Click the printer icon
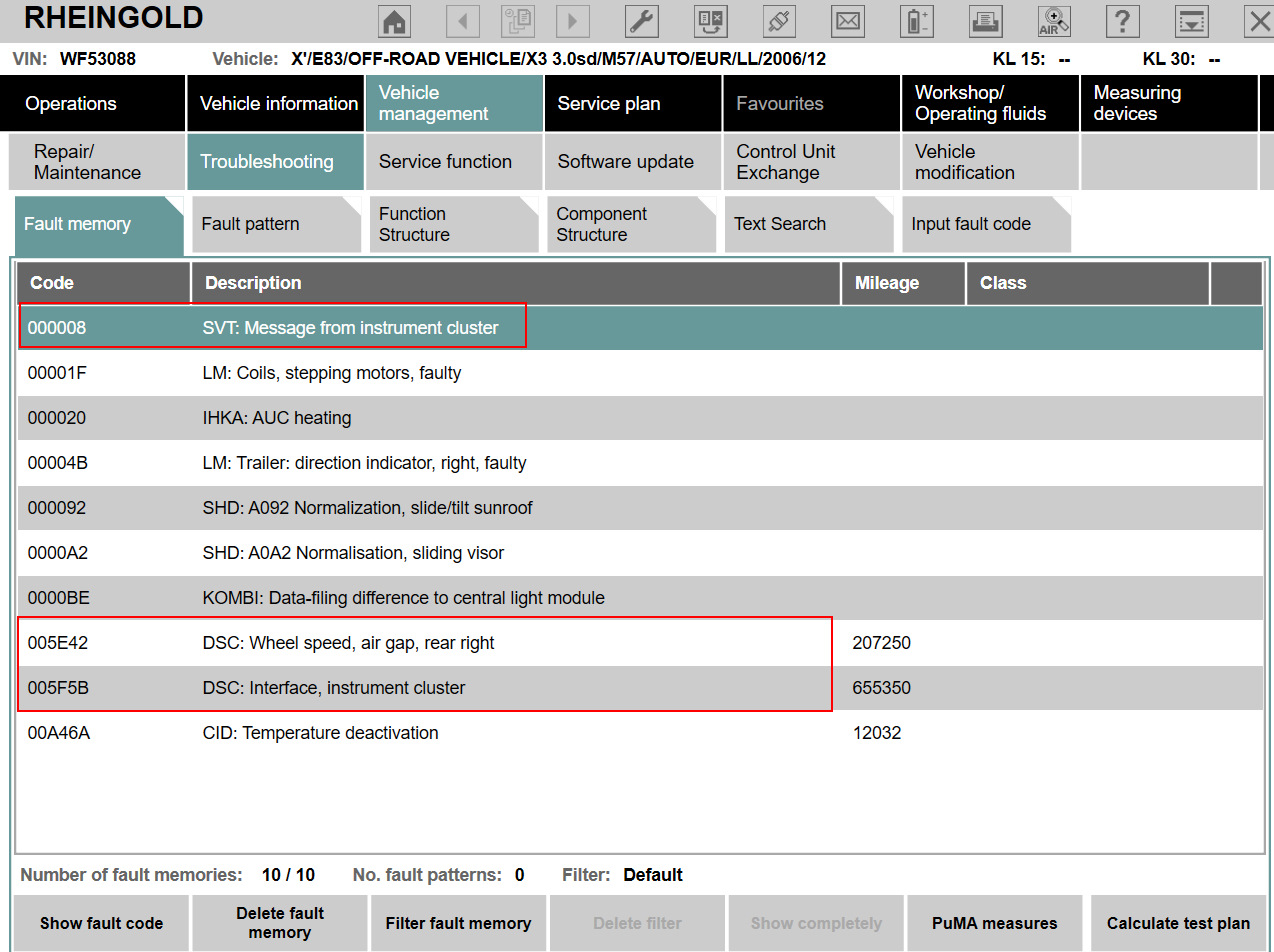Image resolution: width=1274 pixels, height=952 pixels. (x=986, y=21)
